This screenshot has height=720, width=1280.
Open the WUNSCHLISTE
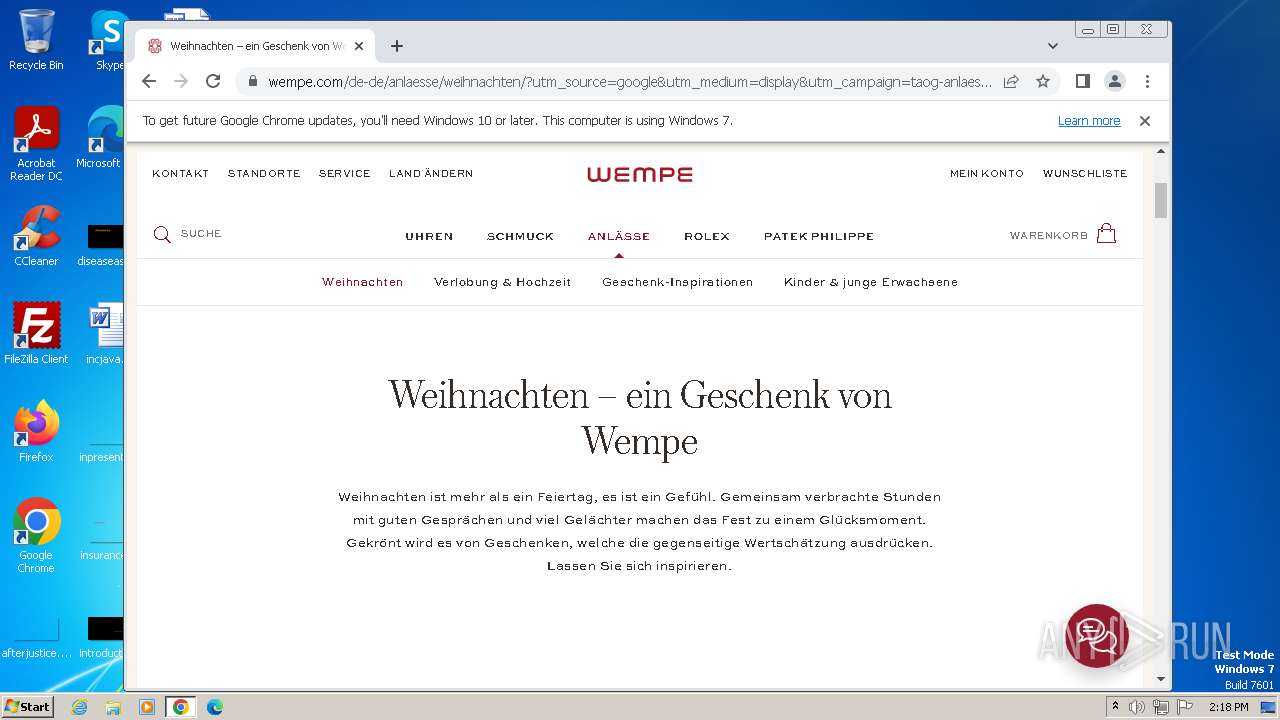click(x=1085, y=174)
